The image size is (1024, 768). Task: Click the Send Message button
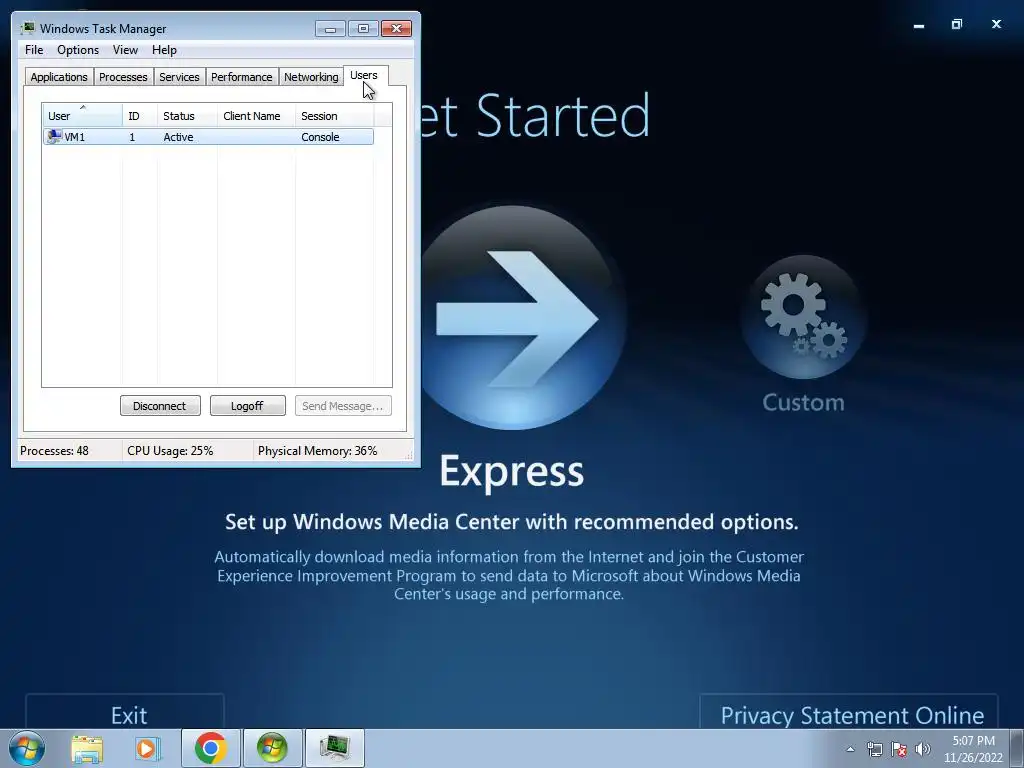pos(343,406)
